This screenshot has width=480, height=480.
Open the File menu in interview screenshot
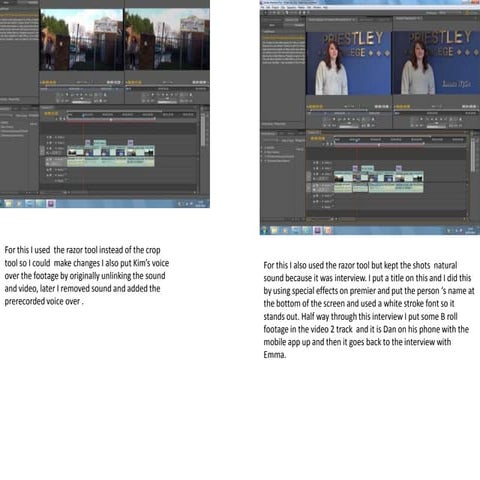[263, 7]
